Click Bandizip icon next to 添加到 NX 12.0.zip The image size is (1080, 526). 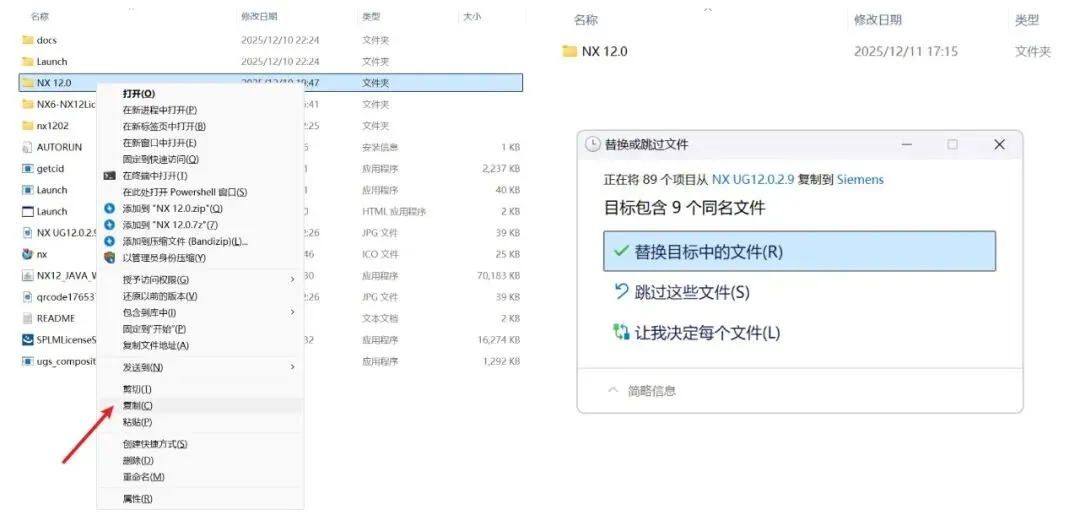point(109,208)
